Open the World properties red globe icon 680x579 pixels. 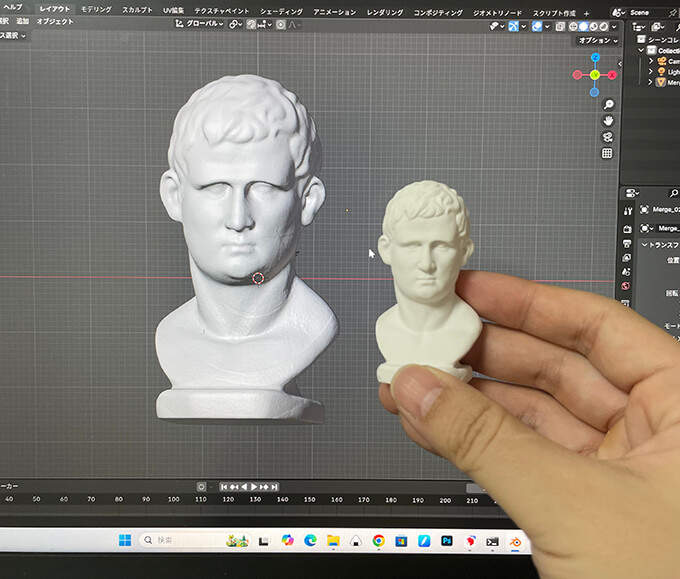pos(626,285)
